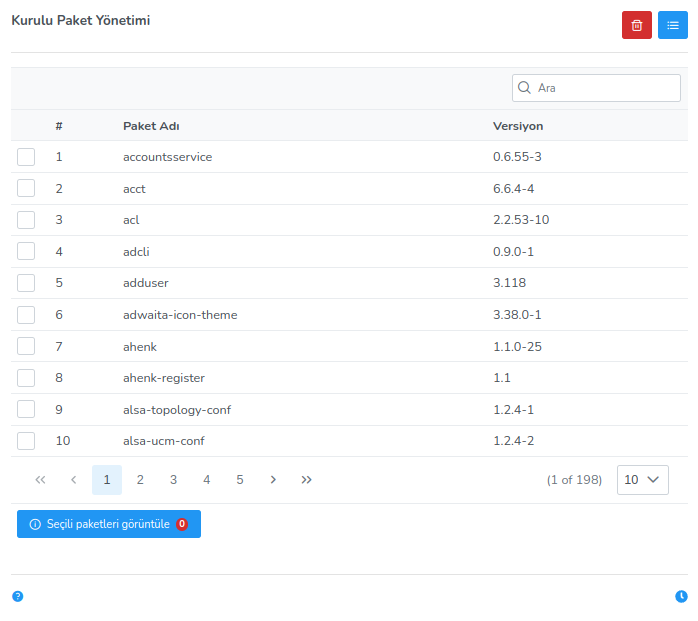Check the ahenk-register package row
698x621 pixels.
(x=26, y=378)
